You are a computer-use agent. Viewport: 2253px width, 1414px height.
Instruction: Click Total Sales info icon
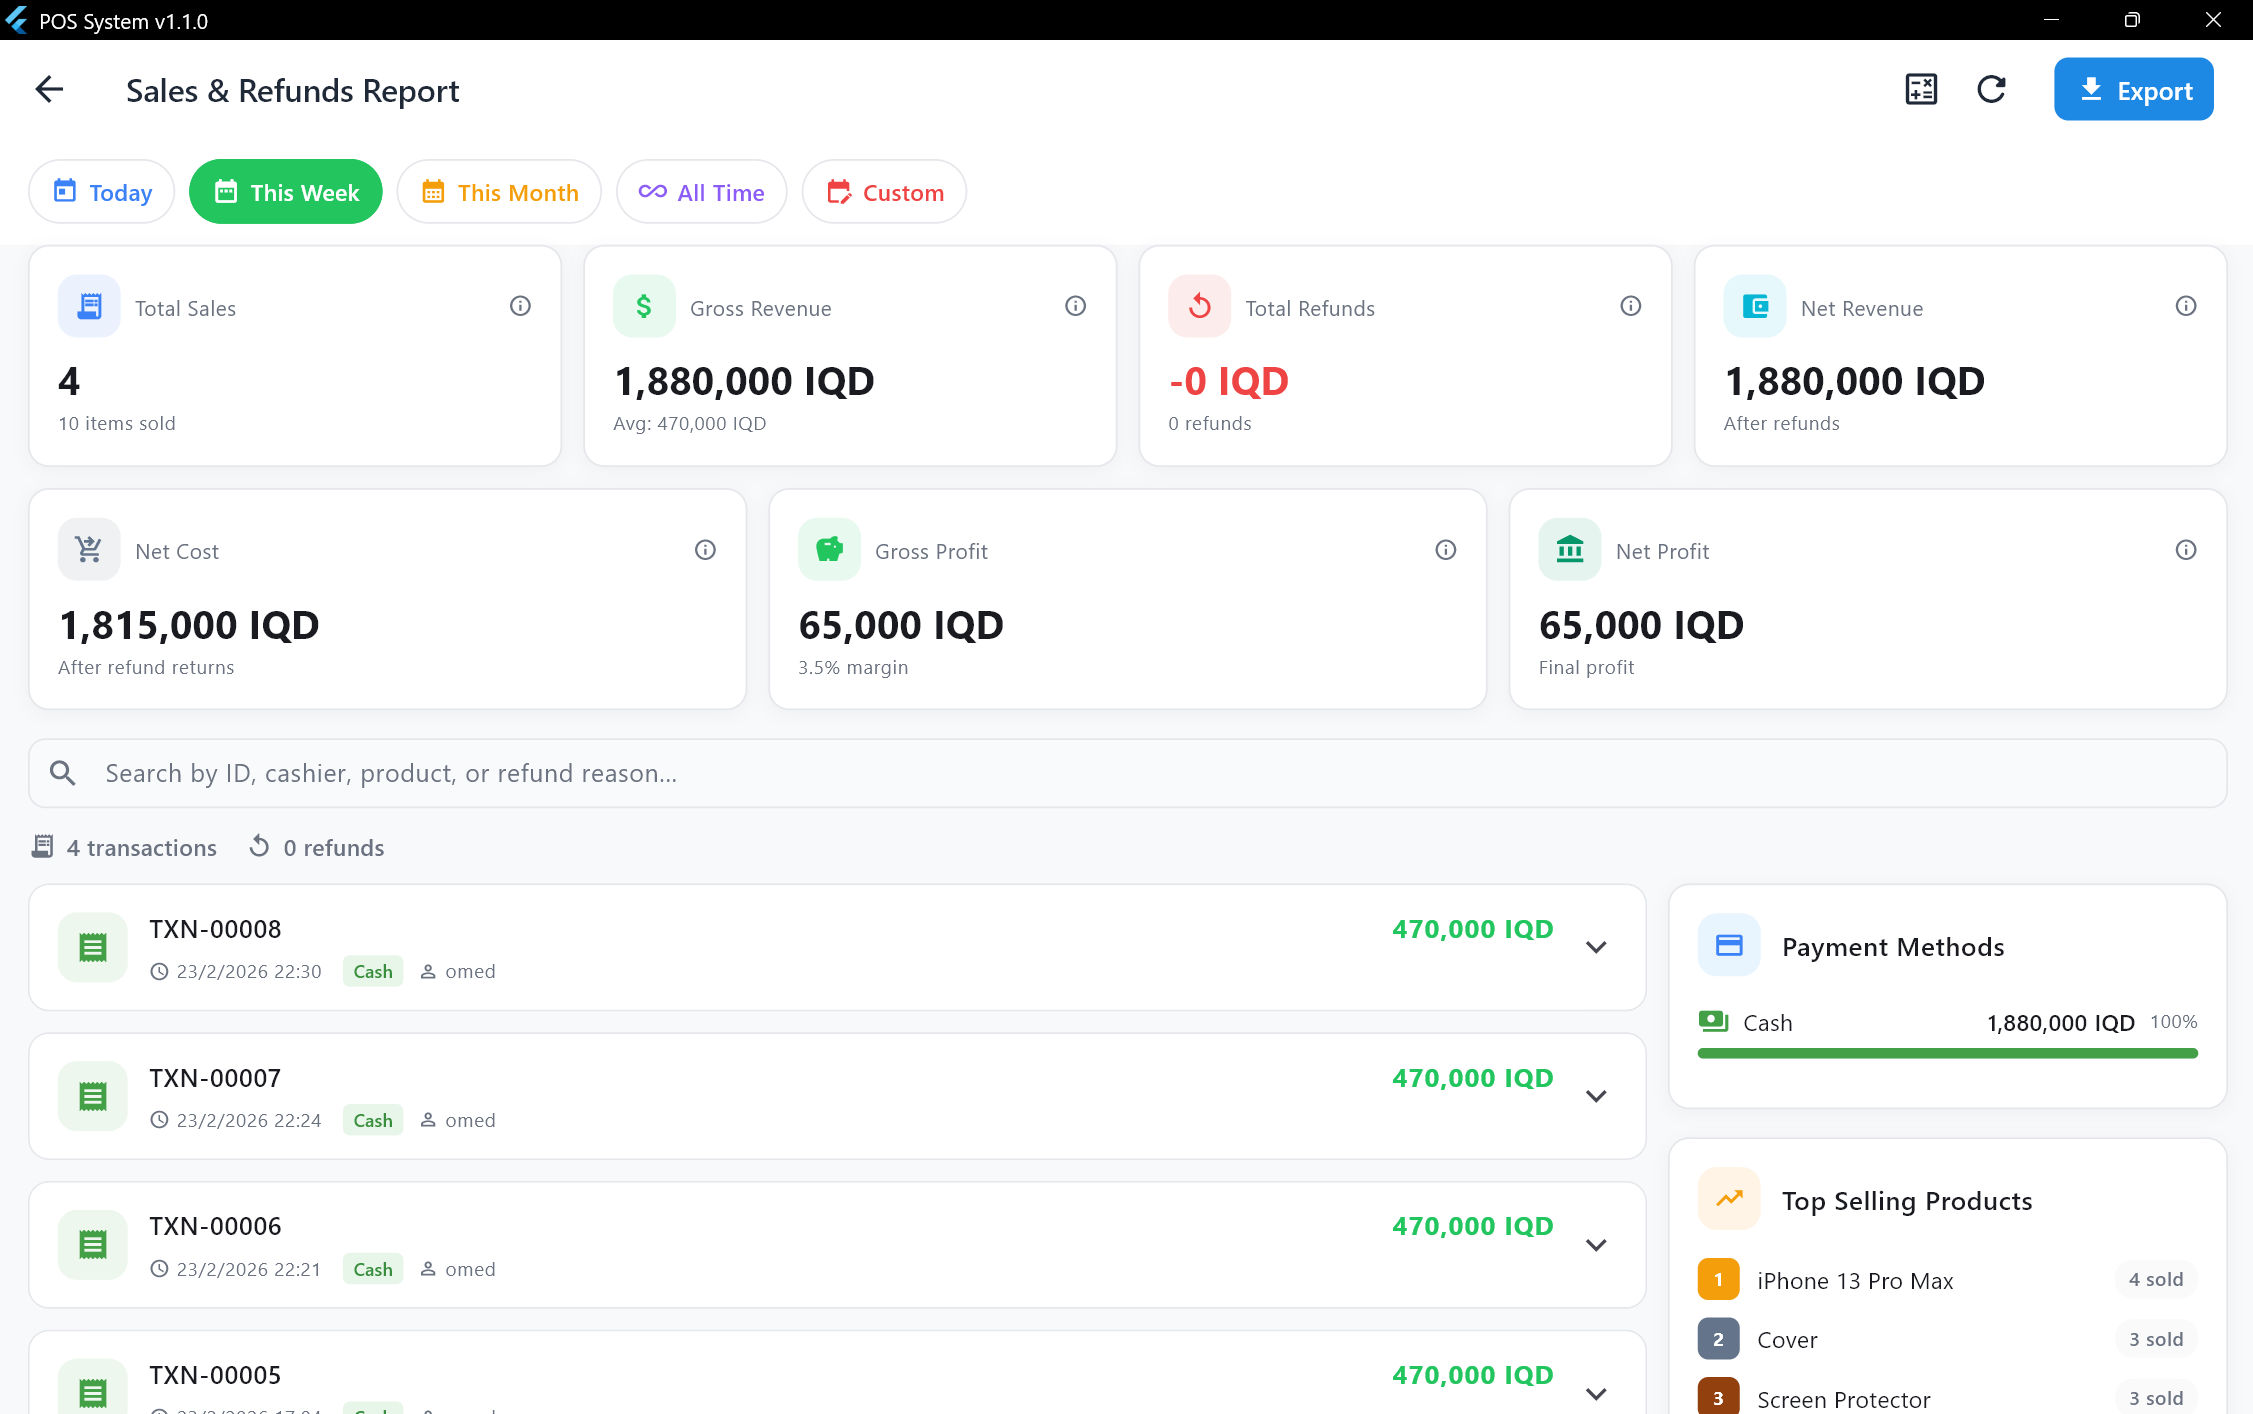tap(520, 306)
